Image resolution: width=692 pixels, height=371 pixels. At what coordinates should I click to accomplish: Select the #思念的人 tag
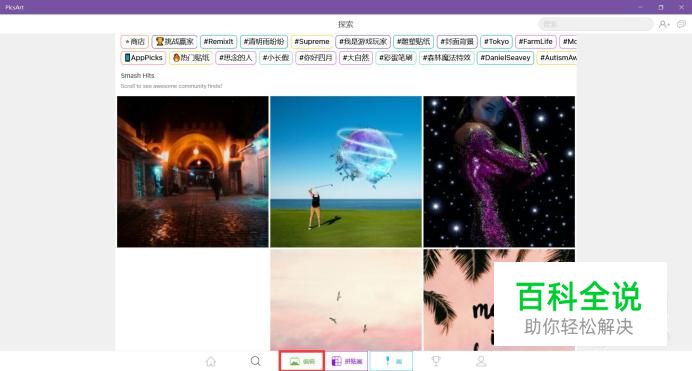[236, 58]
